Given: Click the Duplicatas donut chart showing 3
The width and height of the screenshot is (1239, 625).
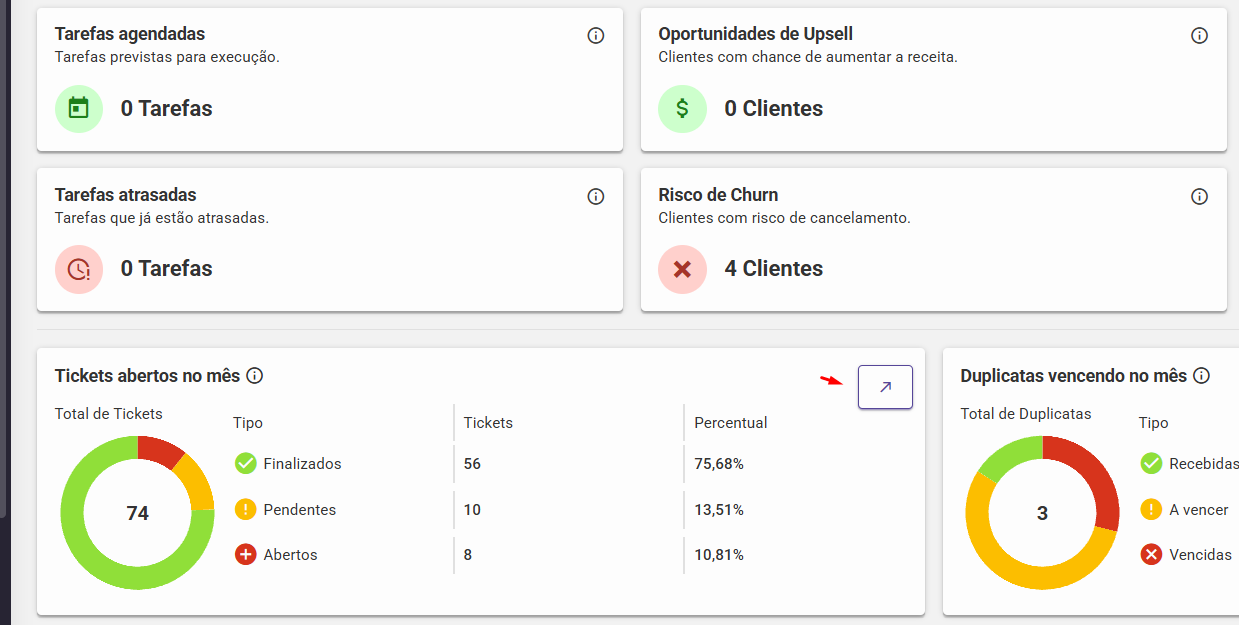Looking at the screenshot, I should [x=1042, y=513].
